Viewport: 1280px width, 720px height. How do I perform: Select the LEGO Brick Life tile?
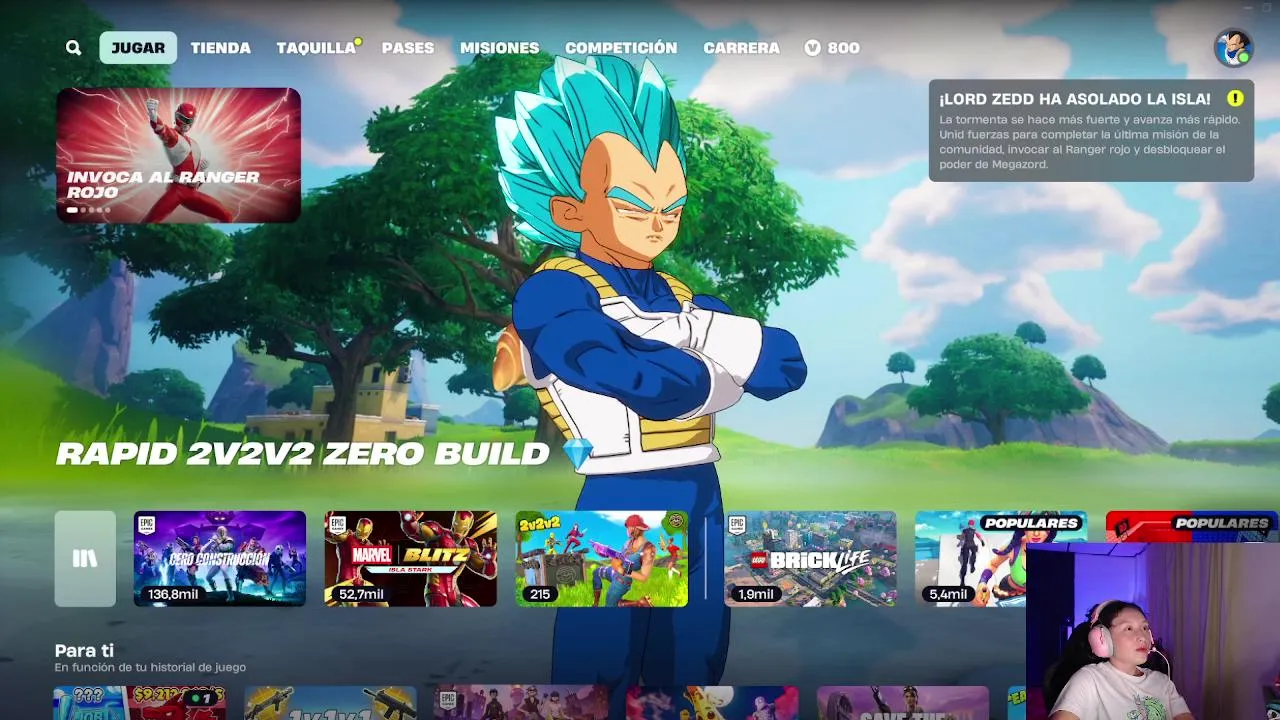tap(810, 559)
